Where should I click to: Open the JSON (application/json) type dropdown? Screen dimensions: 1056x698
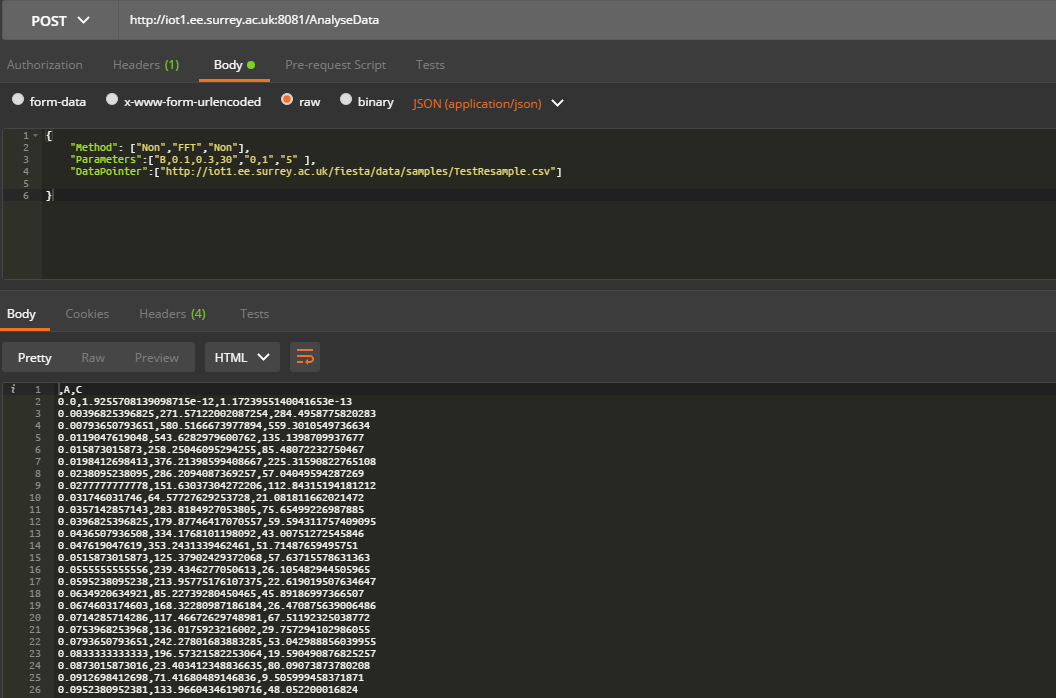[x=488, y=104]
